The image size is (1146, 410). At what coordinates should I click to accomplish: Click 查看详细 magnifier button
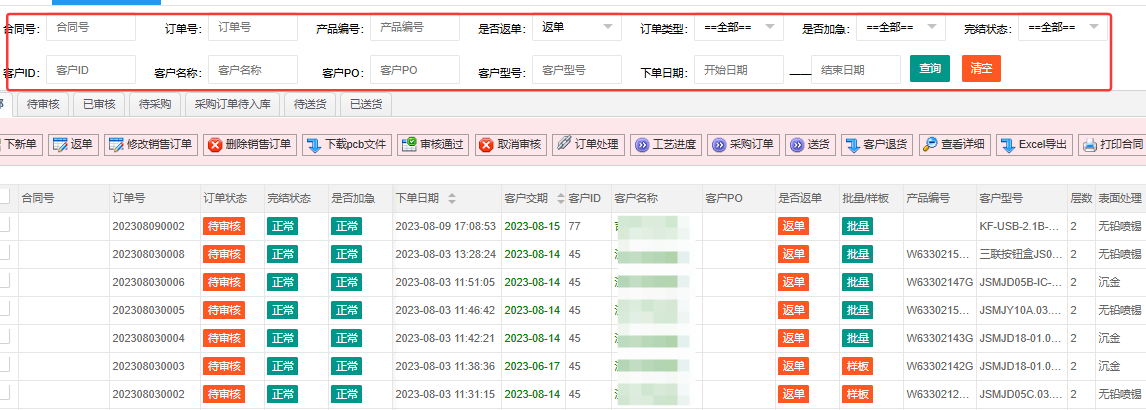point(955,145)
